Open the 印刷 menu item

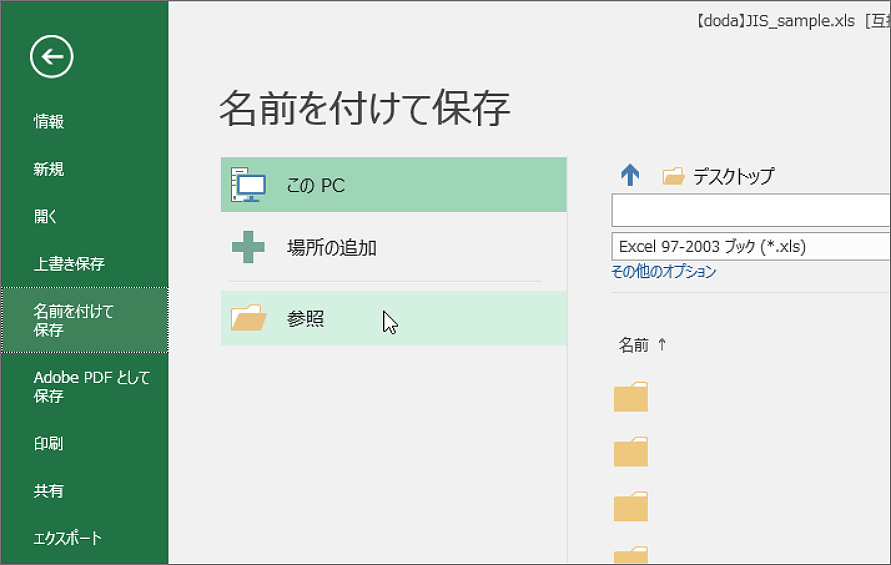coord(48,443)
